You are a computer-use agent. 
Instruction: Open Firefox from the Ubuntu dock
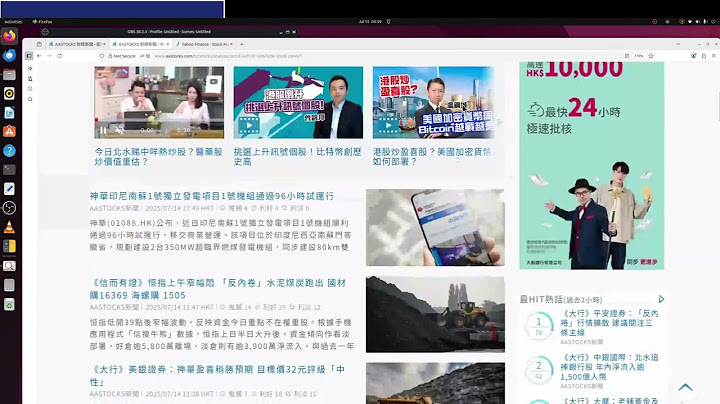click(9, 36)
